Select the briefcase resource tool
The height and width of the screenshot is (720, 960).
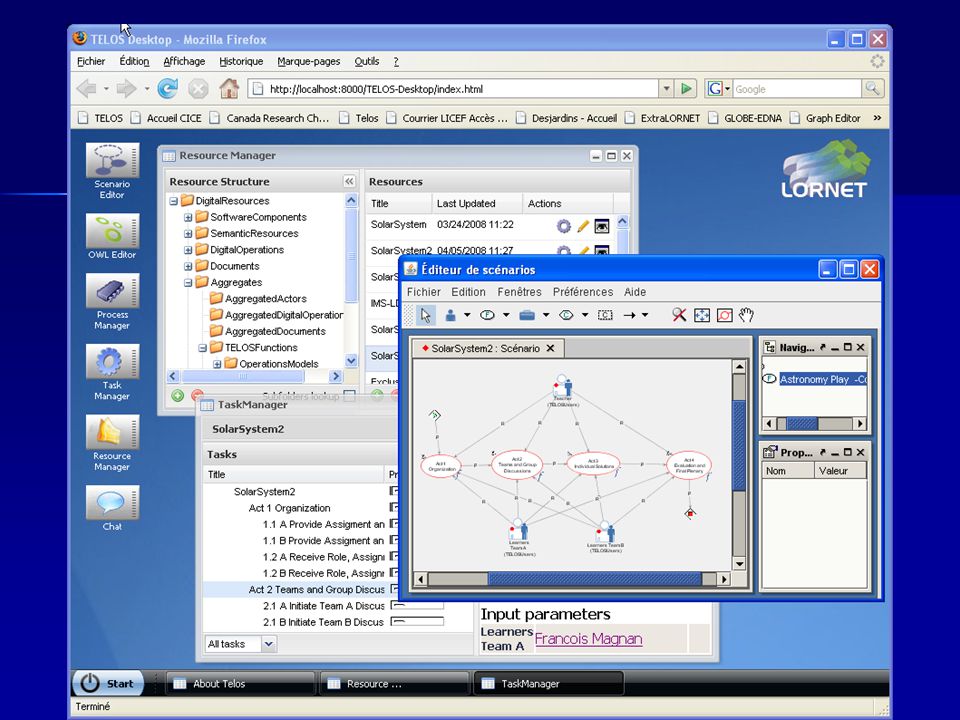(527, 315)
